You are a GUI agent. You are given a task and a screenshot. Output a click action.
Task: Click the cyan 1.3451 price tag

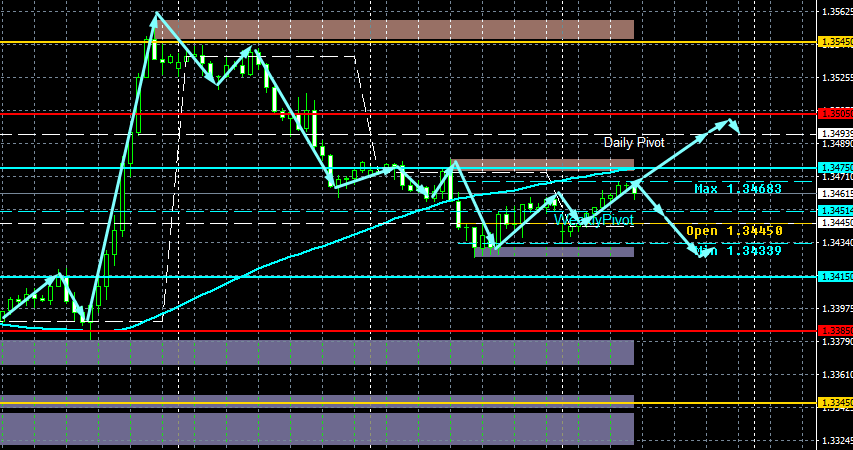point(835,211)
